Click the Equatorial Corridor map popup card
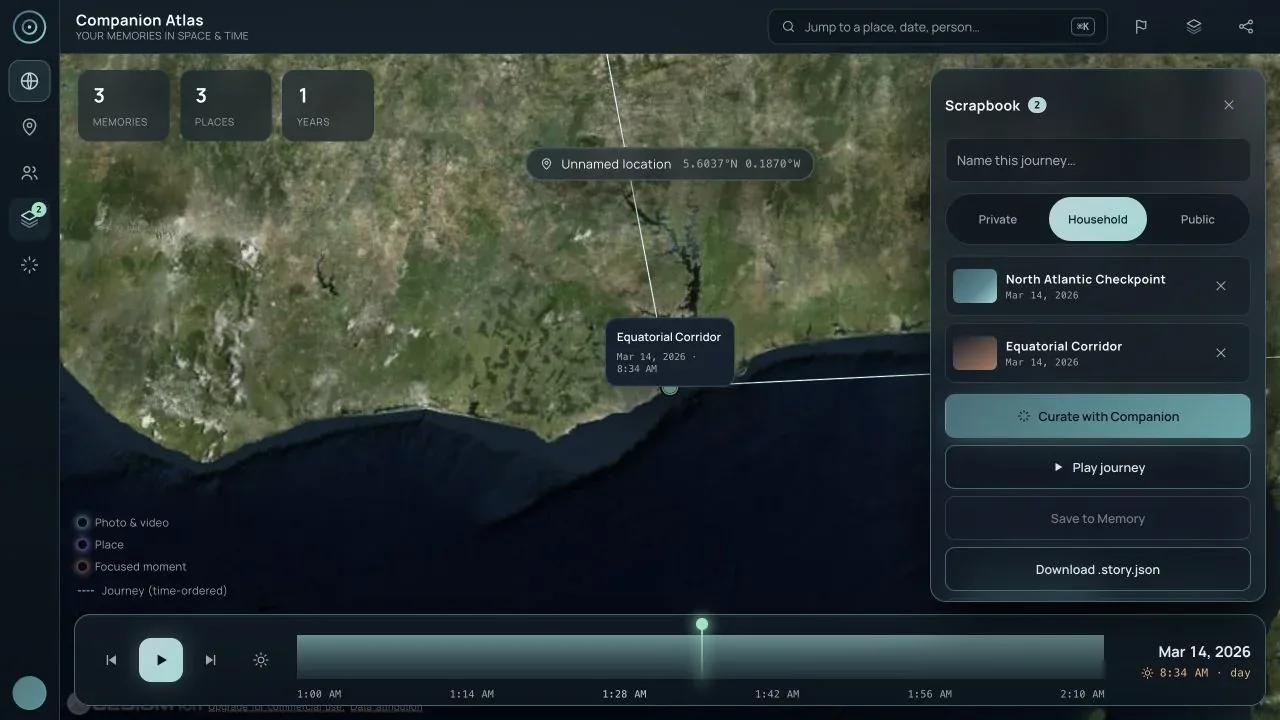The width and height of the screenshot is (1280, 720). coord(670,352)
